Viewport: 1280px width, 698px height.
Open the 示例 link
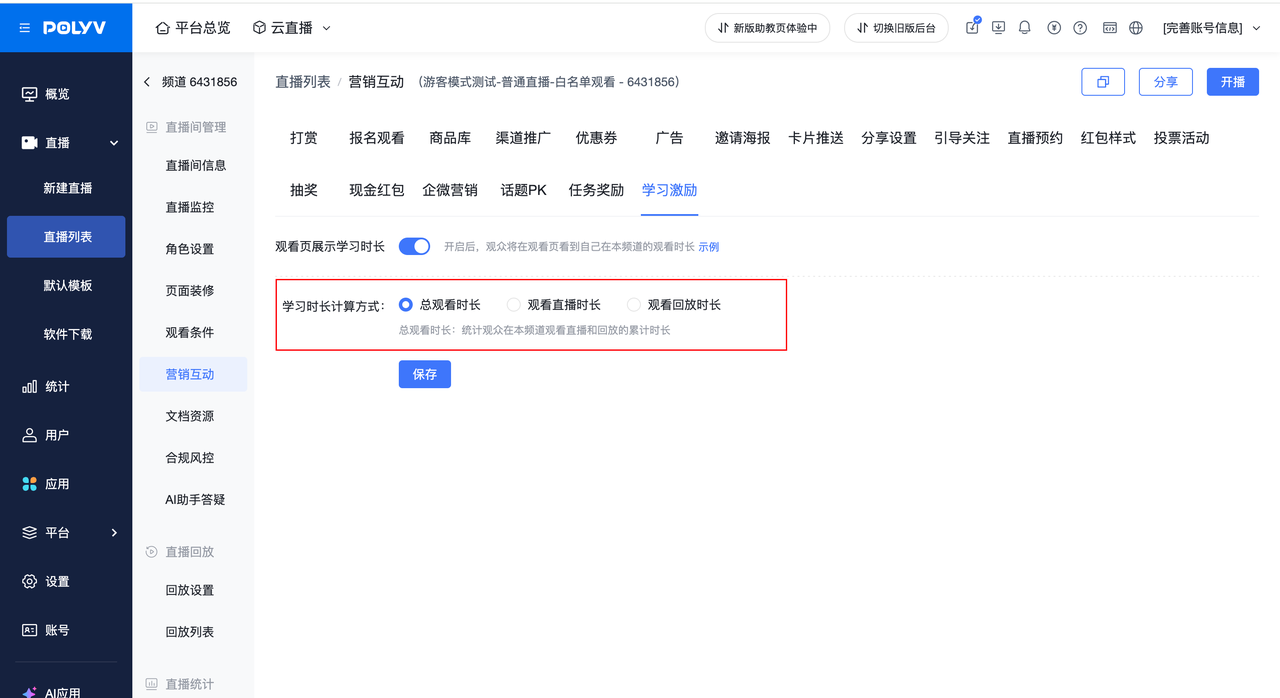[708, 246]
